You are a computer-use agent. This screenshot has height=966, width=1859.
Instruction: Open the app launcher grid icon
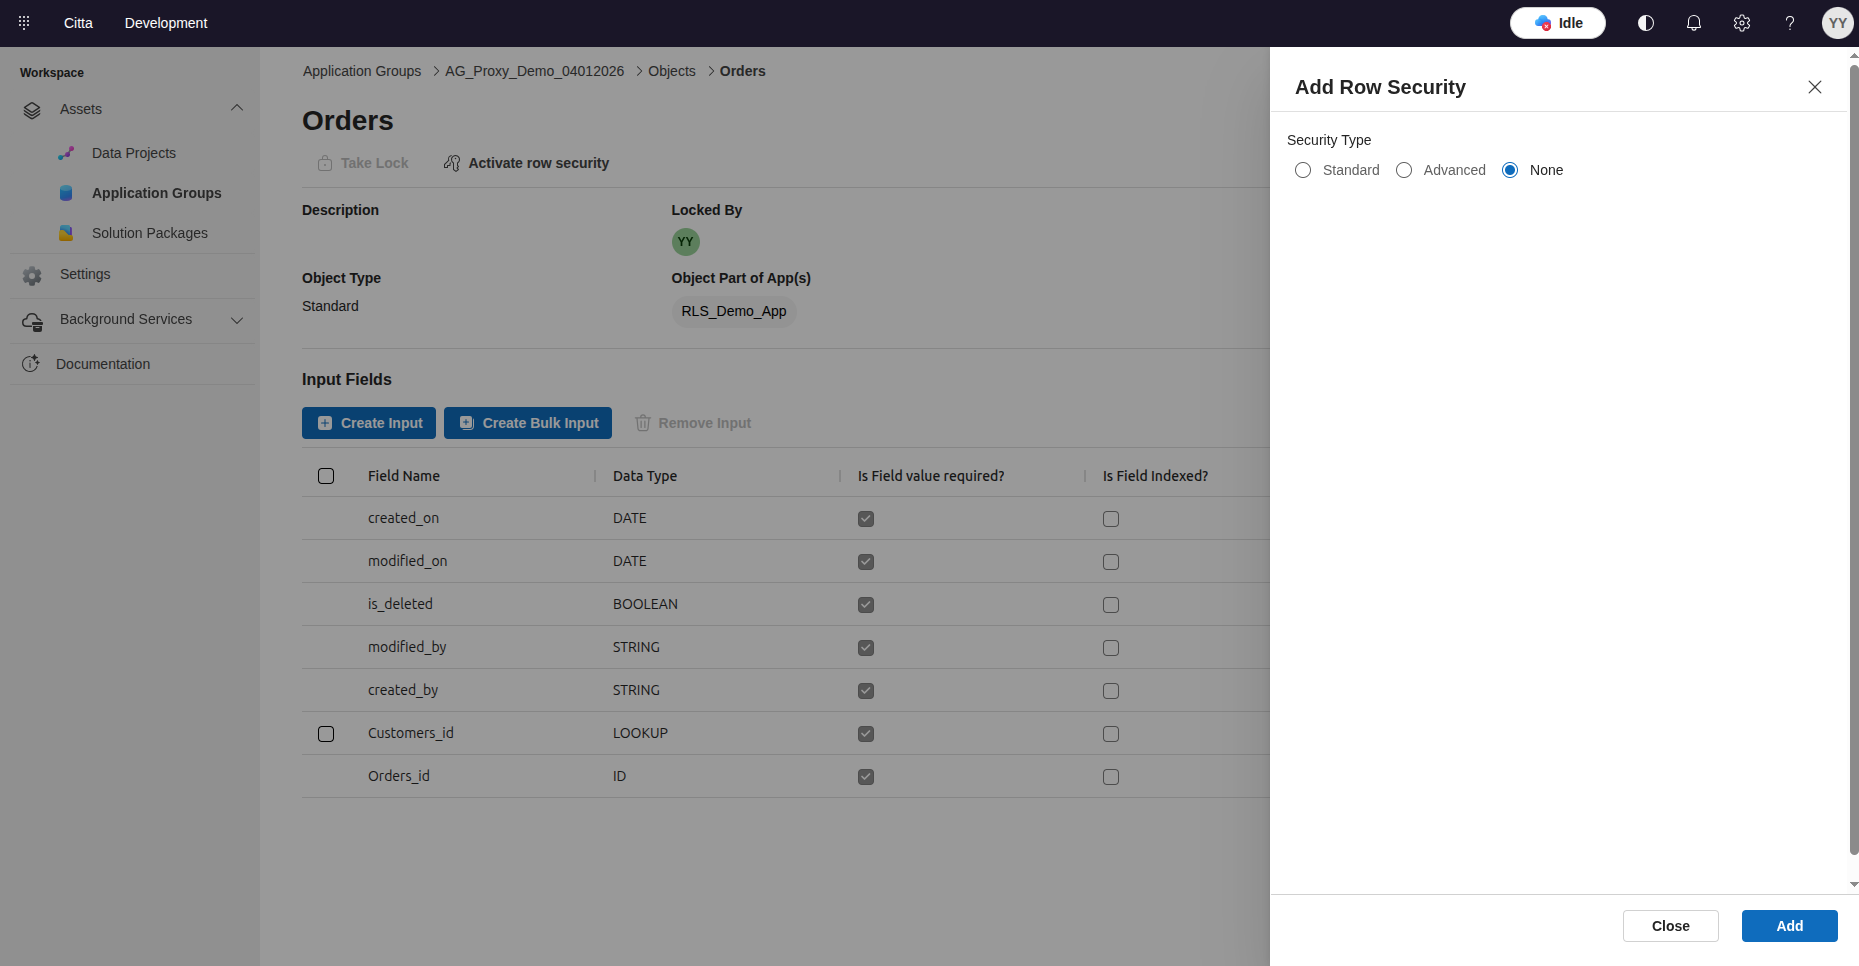24,22
